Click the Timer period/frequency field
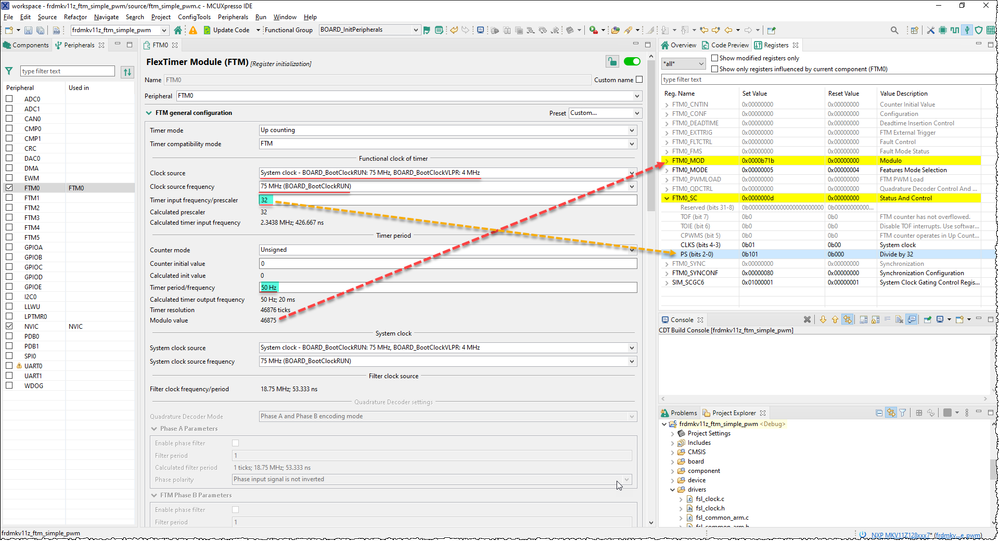This screenshot has width=999, height=541. tap(448, 287)
